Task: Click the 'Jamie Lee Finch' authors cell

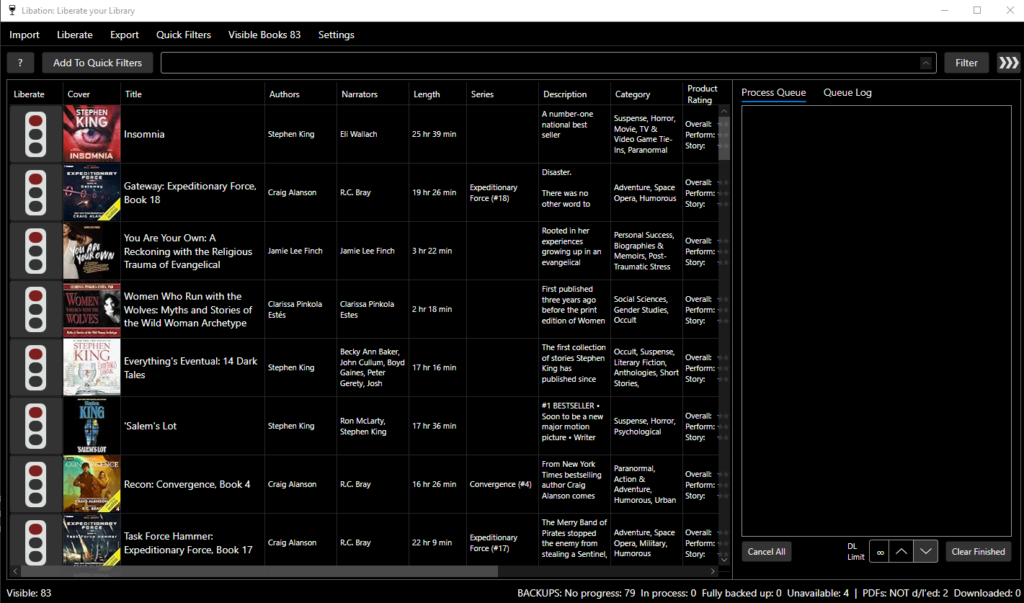Action: (x=300, y=251)
